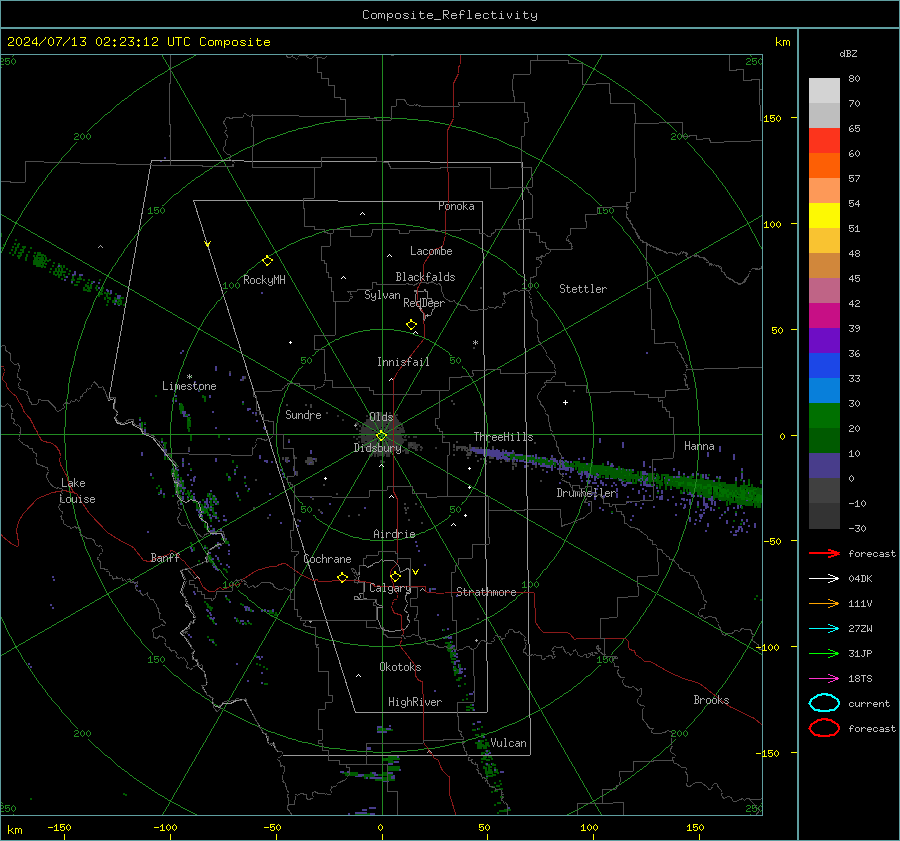Click the yellow diamond marker below RedDeer
Screen dimensions: 900x841
point(412,325)
